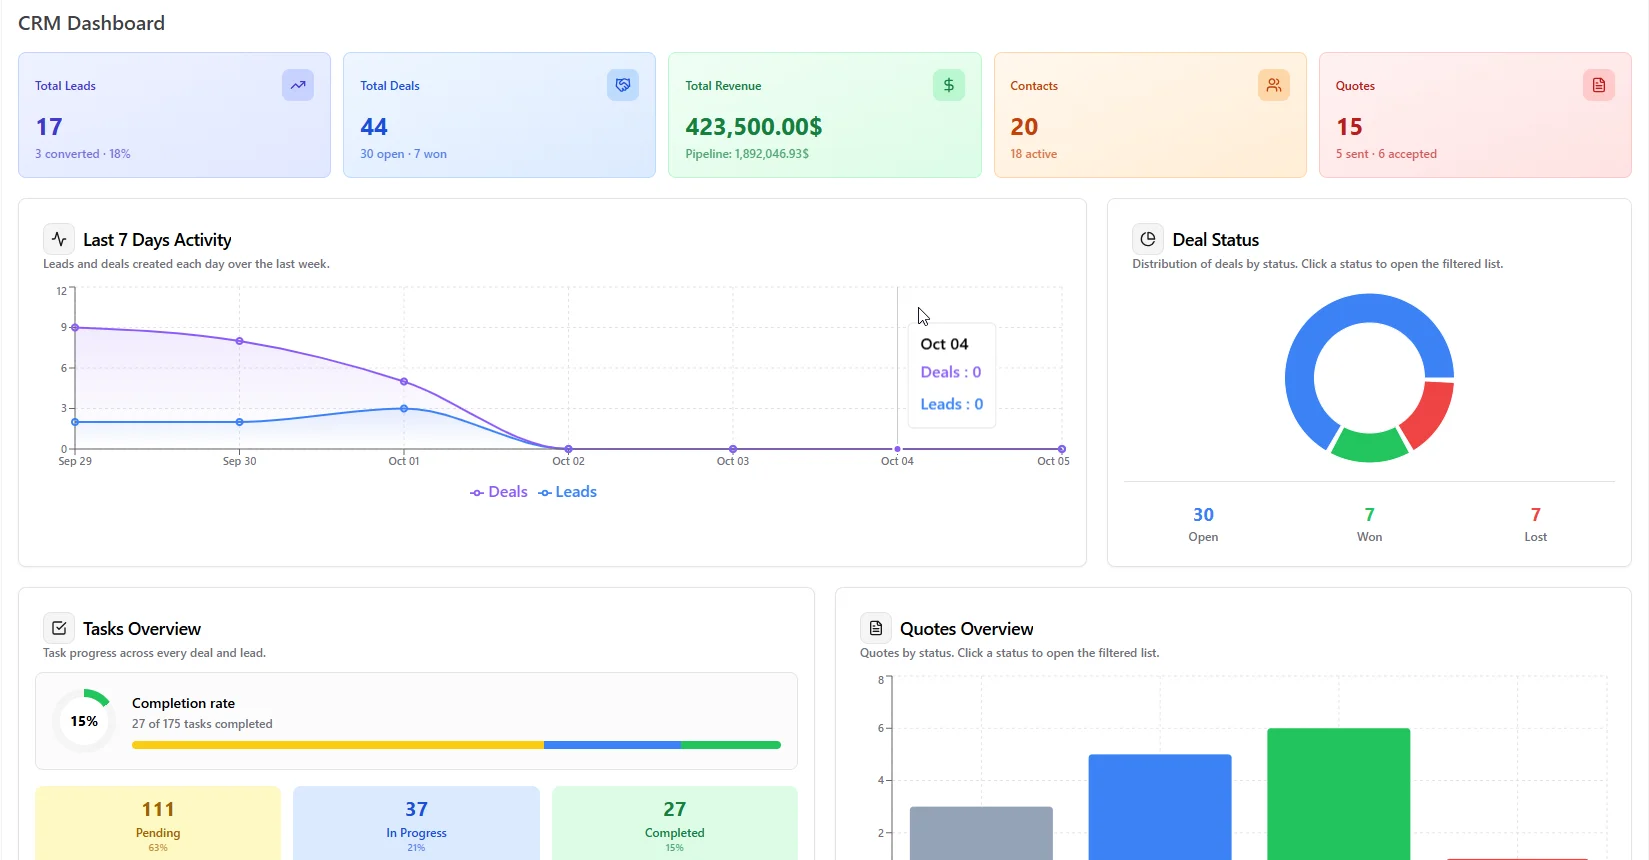
Task: Click the blue bar in Quotes Overview chart
Action: [1160, 807]
